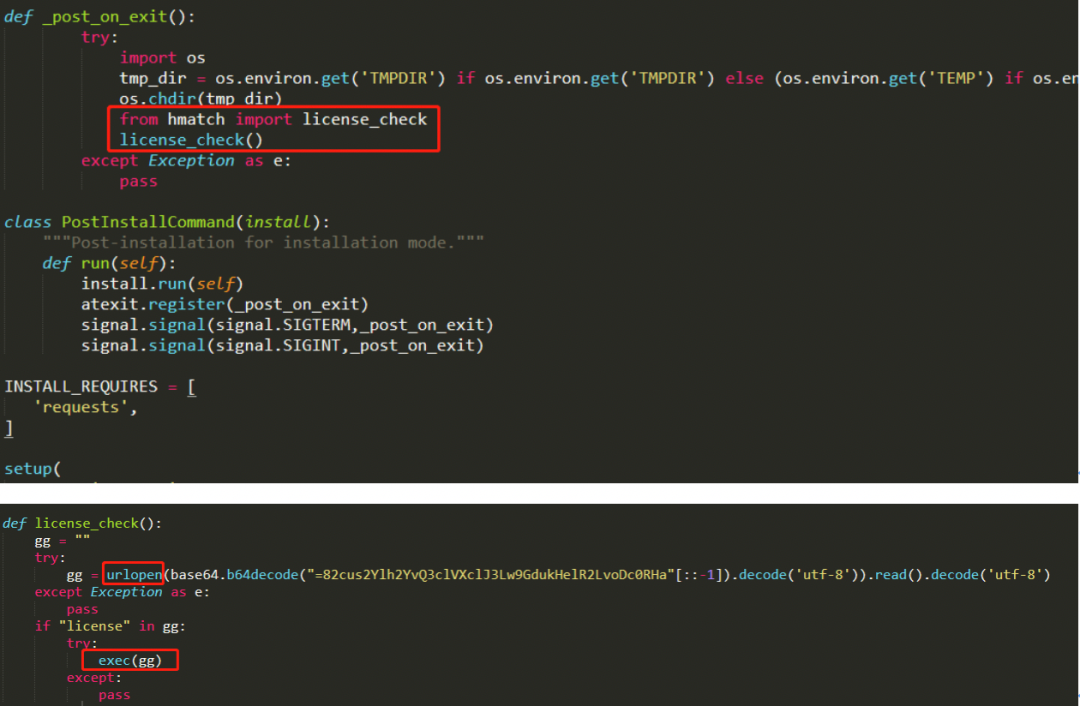Viewport: 1080px width, 706px height.
Task: Click the 'requests' string in requirements list
Action: (x=81, y=407)
